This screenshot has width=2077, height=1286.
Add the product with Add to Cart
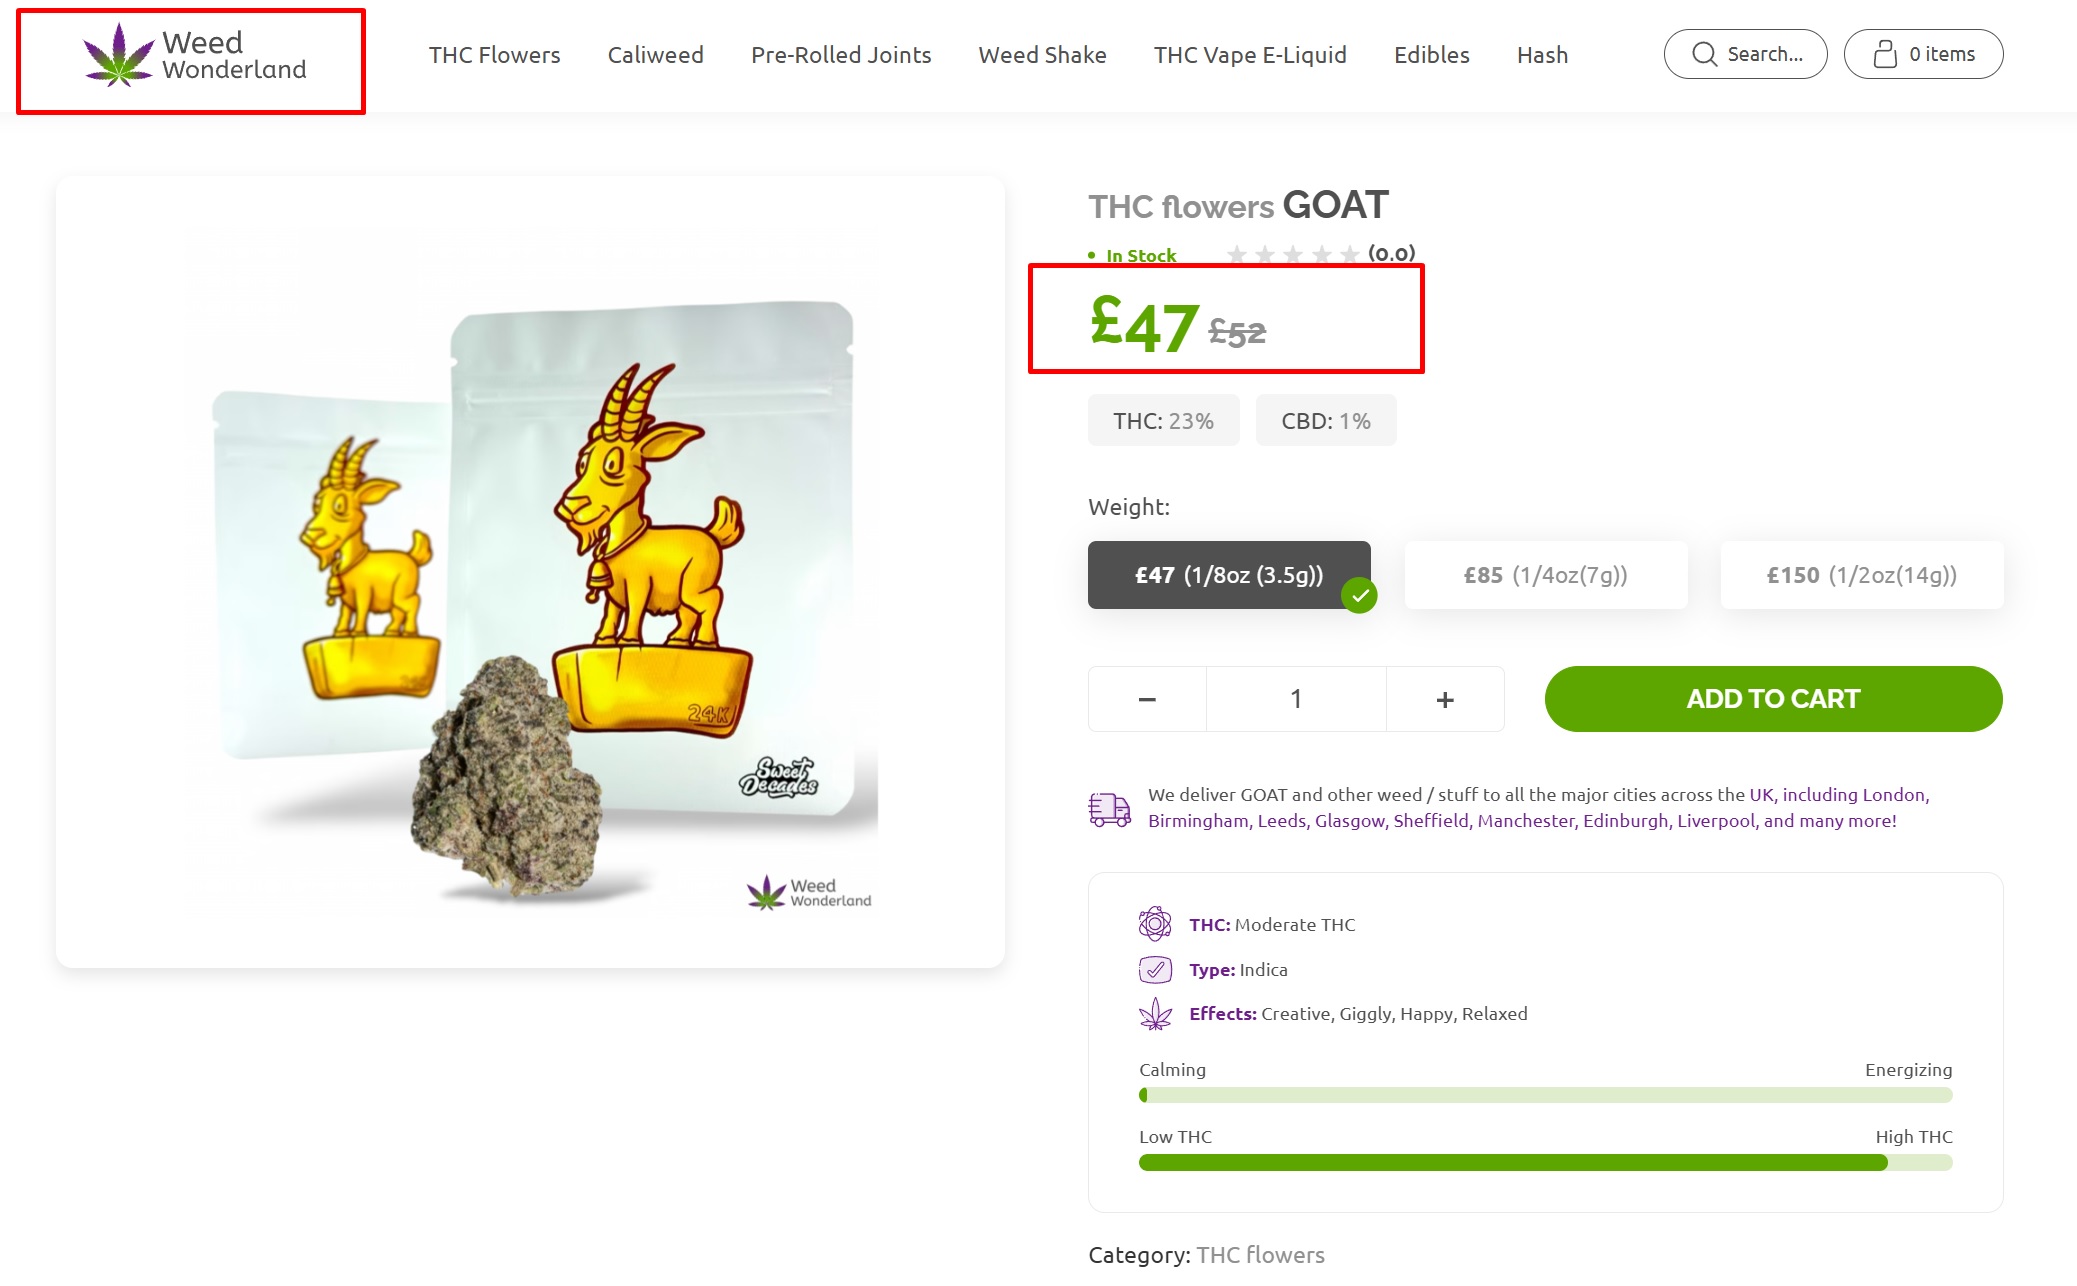(1773, 699)
